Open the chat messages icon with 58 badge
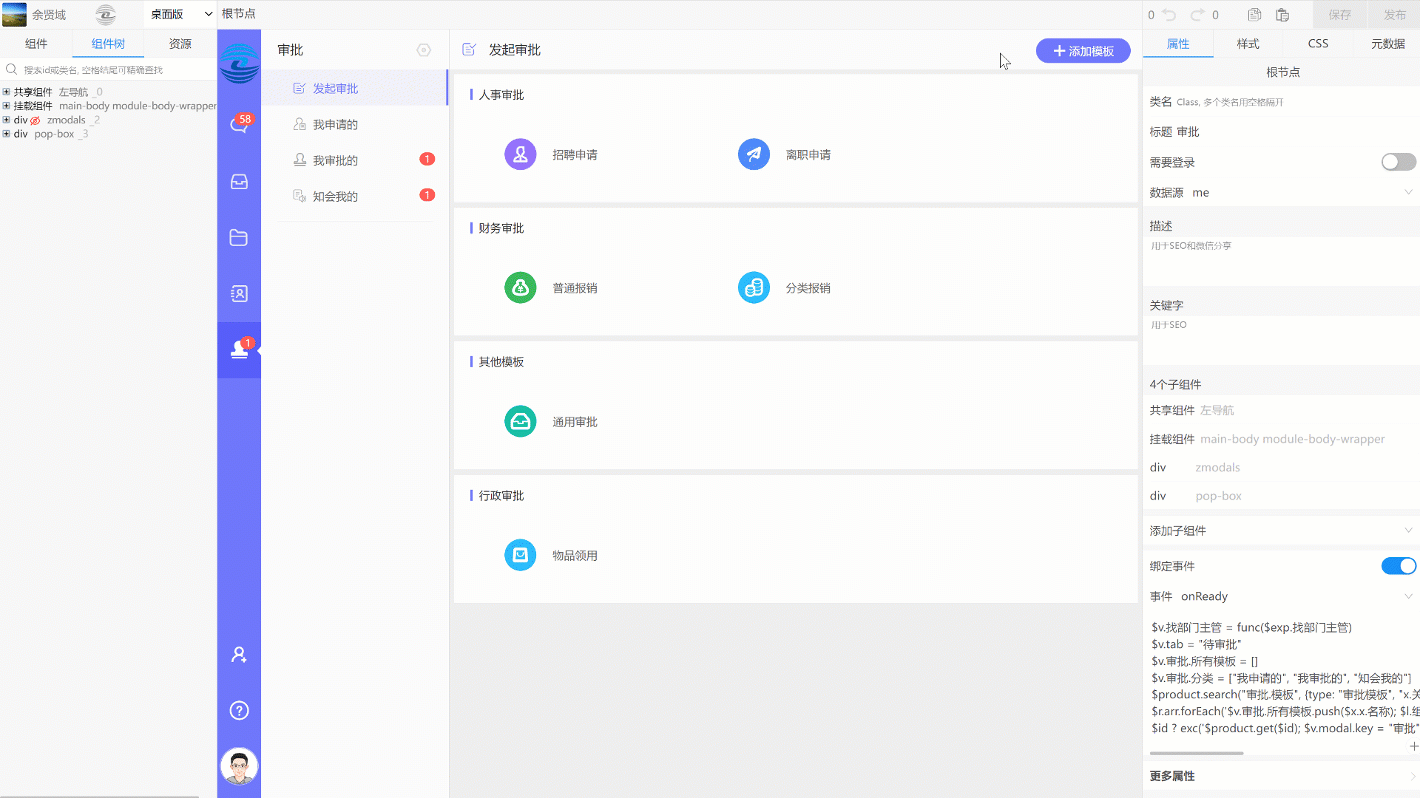This screenshot has width=1420, height=798. click(x=239, y=125)
